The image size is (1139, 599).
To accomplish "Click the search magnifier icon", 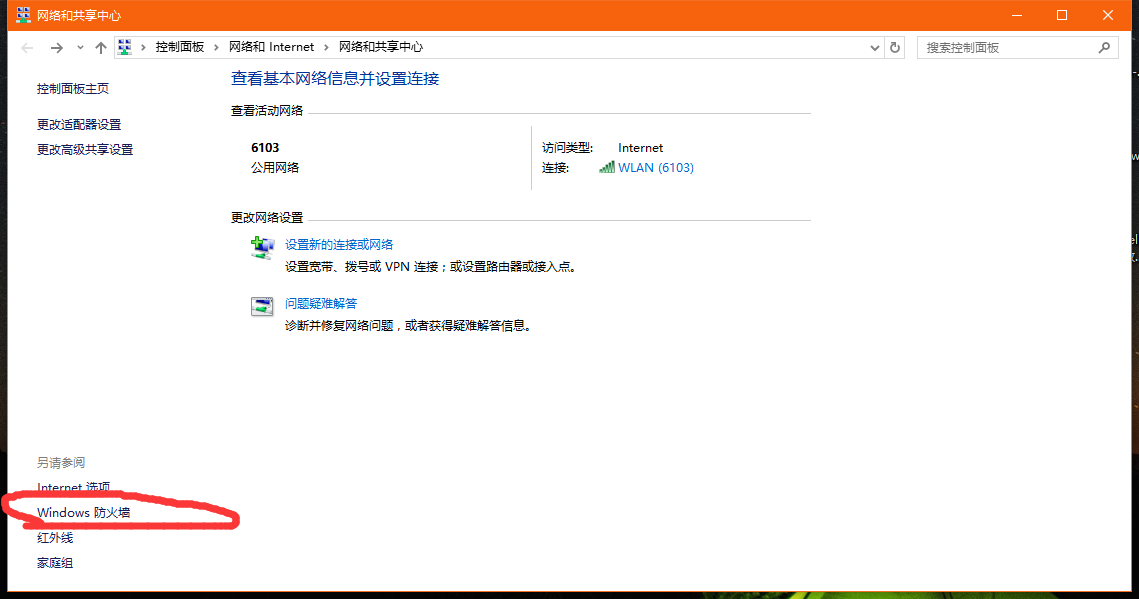I will click(1104, 47).
